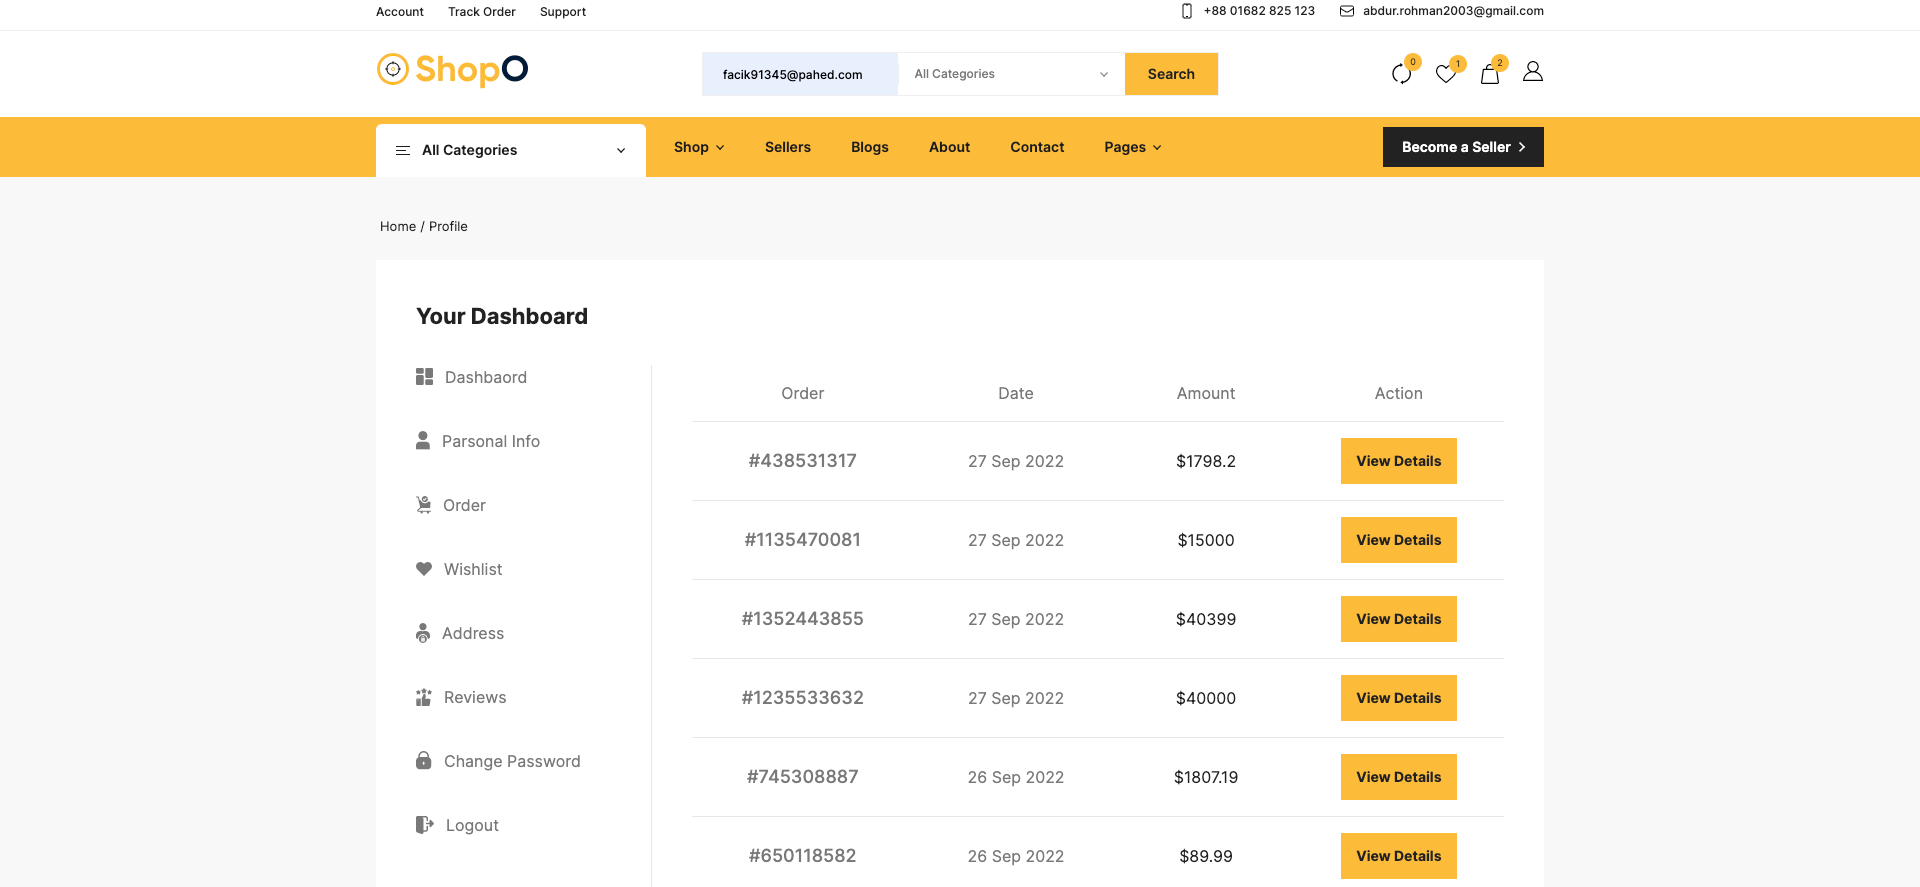
Task: Select Personal Info in the sidebar
Action: (490, 441)
